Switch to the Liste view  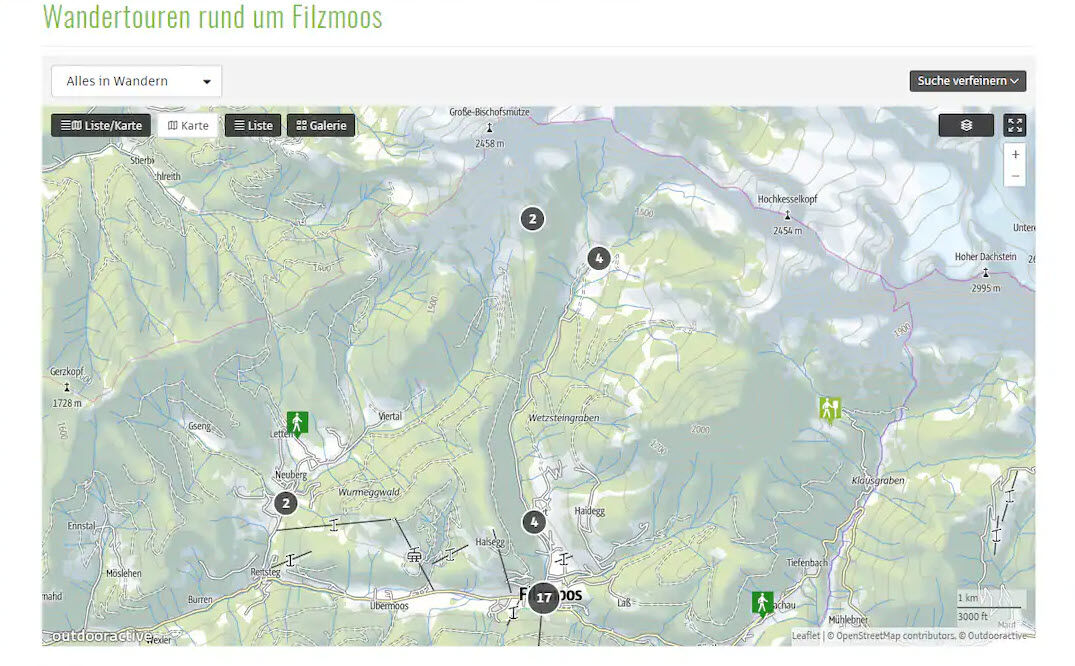click(x=253, y=125)
